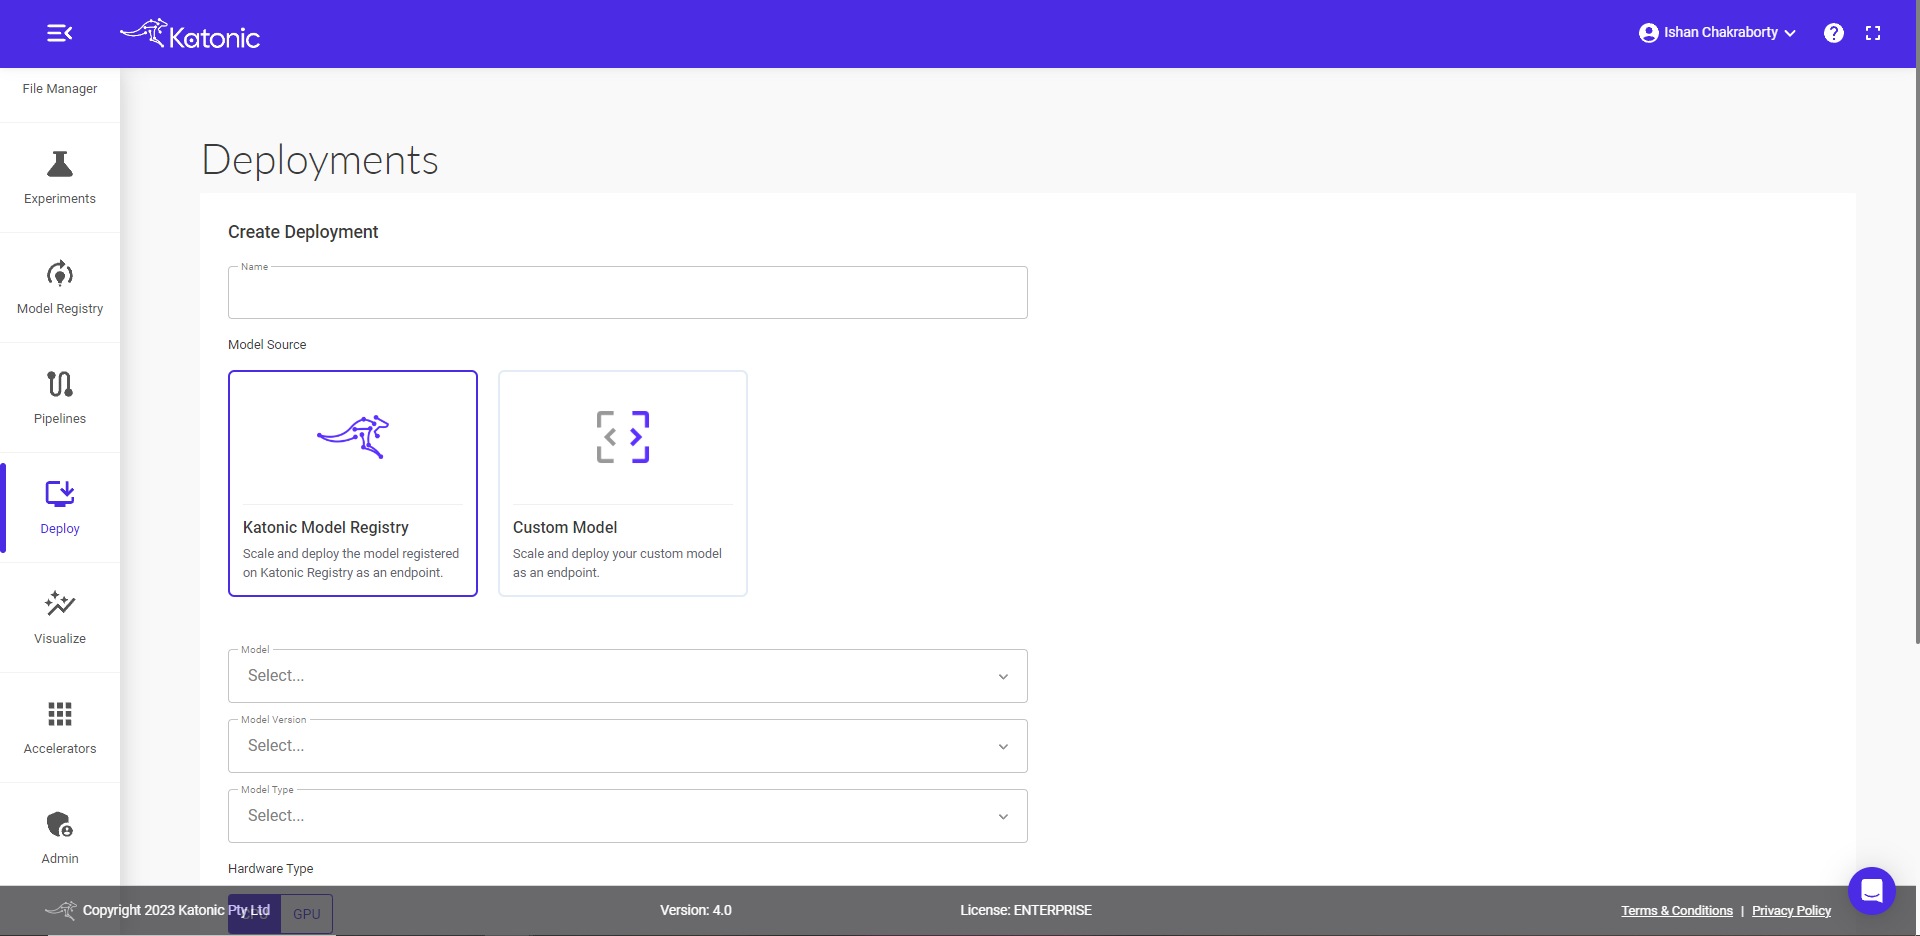
Task: Click Version: 4.0 footer text
Action: tap(696, 911)
